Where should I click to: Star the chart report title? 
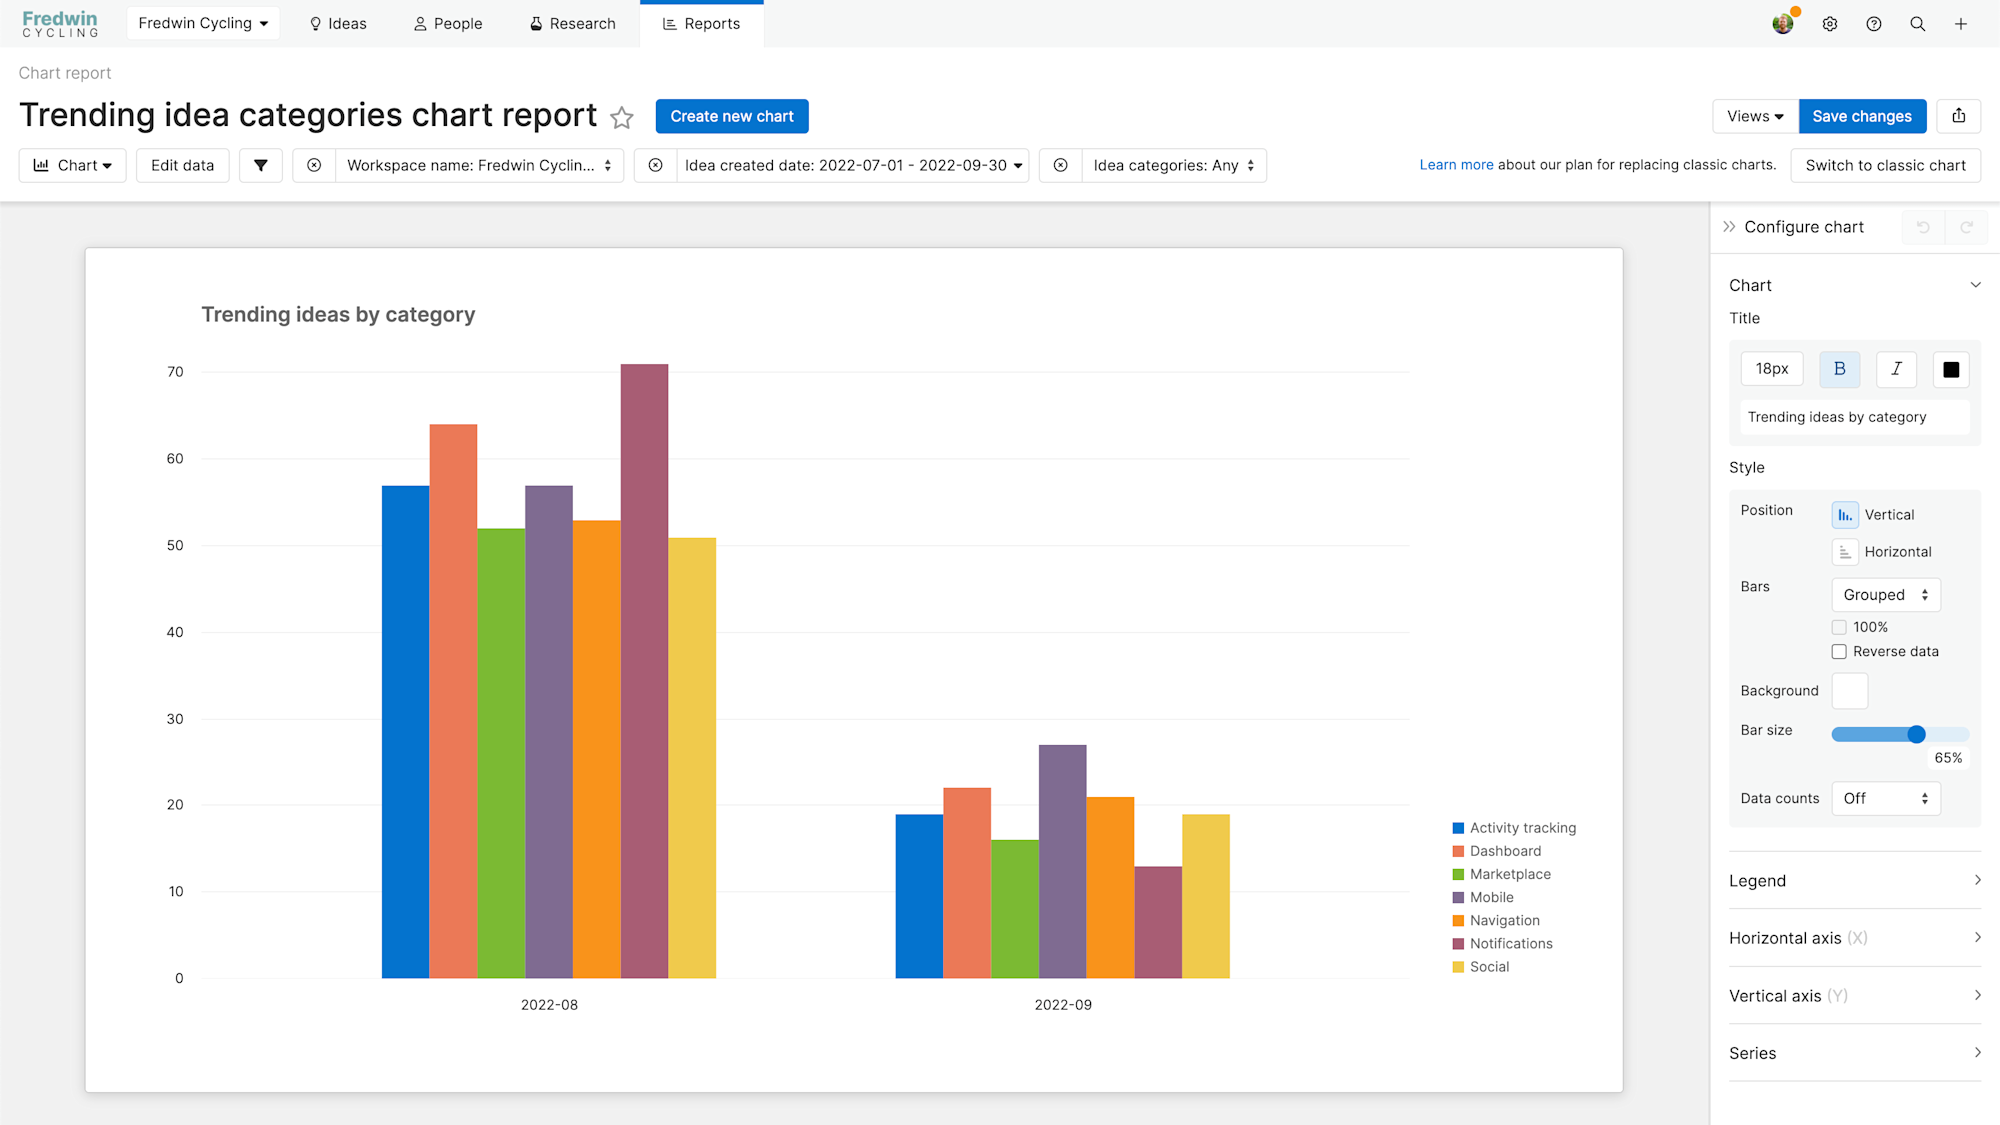tap(622, 117)
